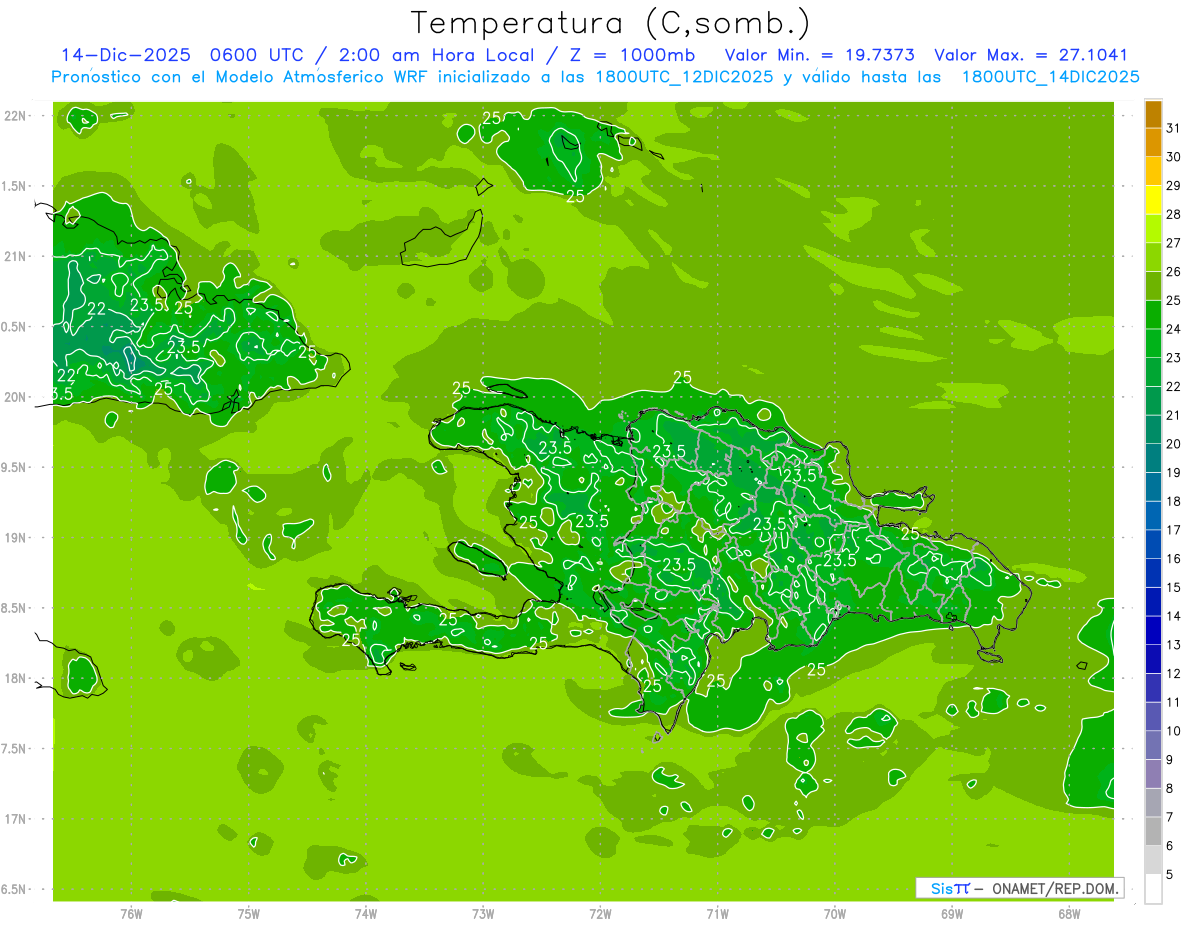1200x927 pixels.
Task: Click the color swatch above 31 on the scale
Action: click(x=1153, y=113)
